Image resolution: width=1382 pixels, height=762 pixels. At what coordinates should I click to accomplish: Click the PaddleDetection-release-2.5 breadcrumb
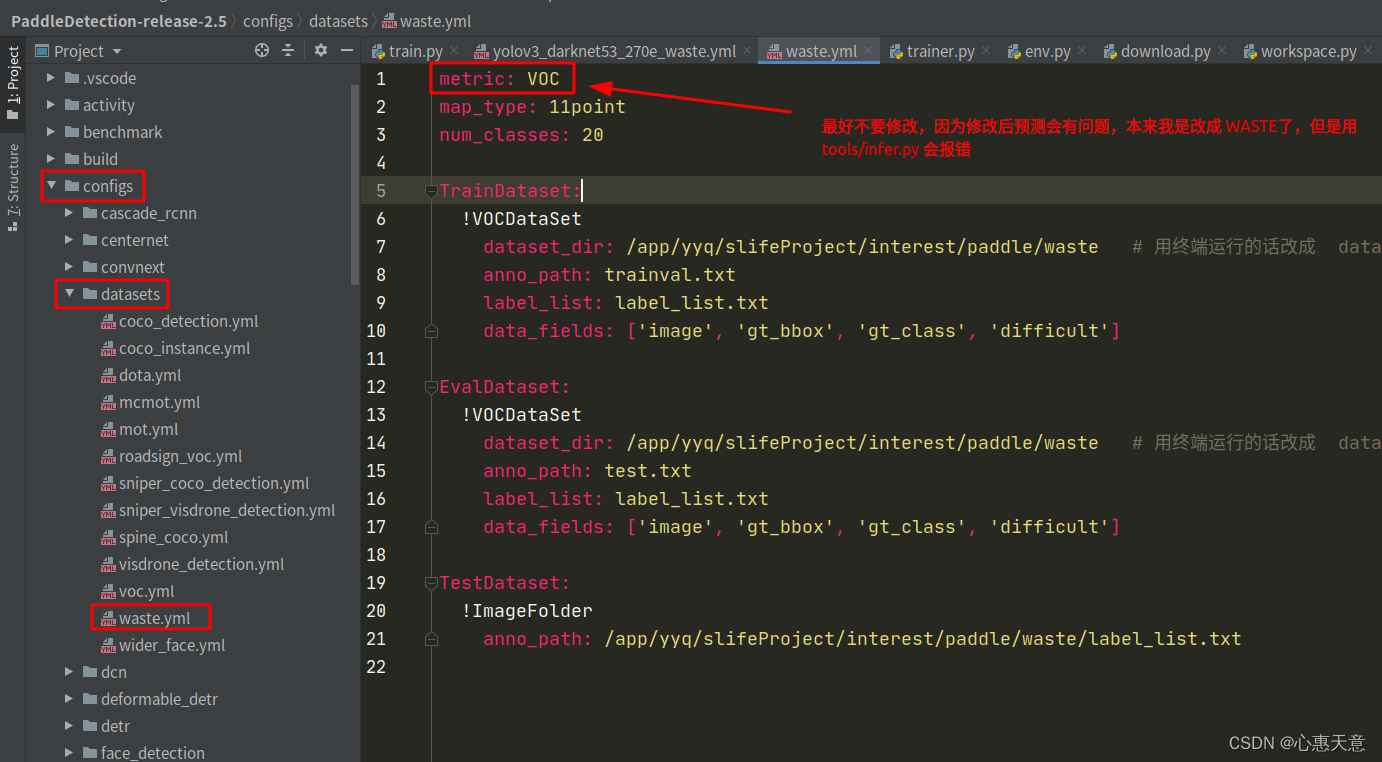coord(119,20)
